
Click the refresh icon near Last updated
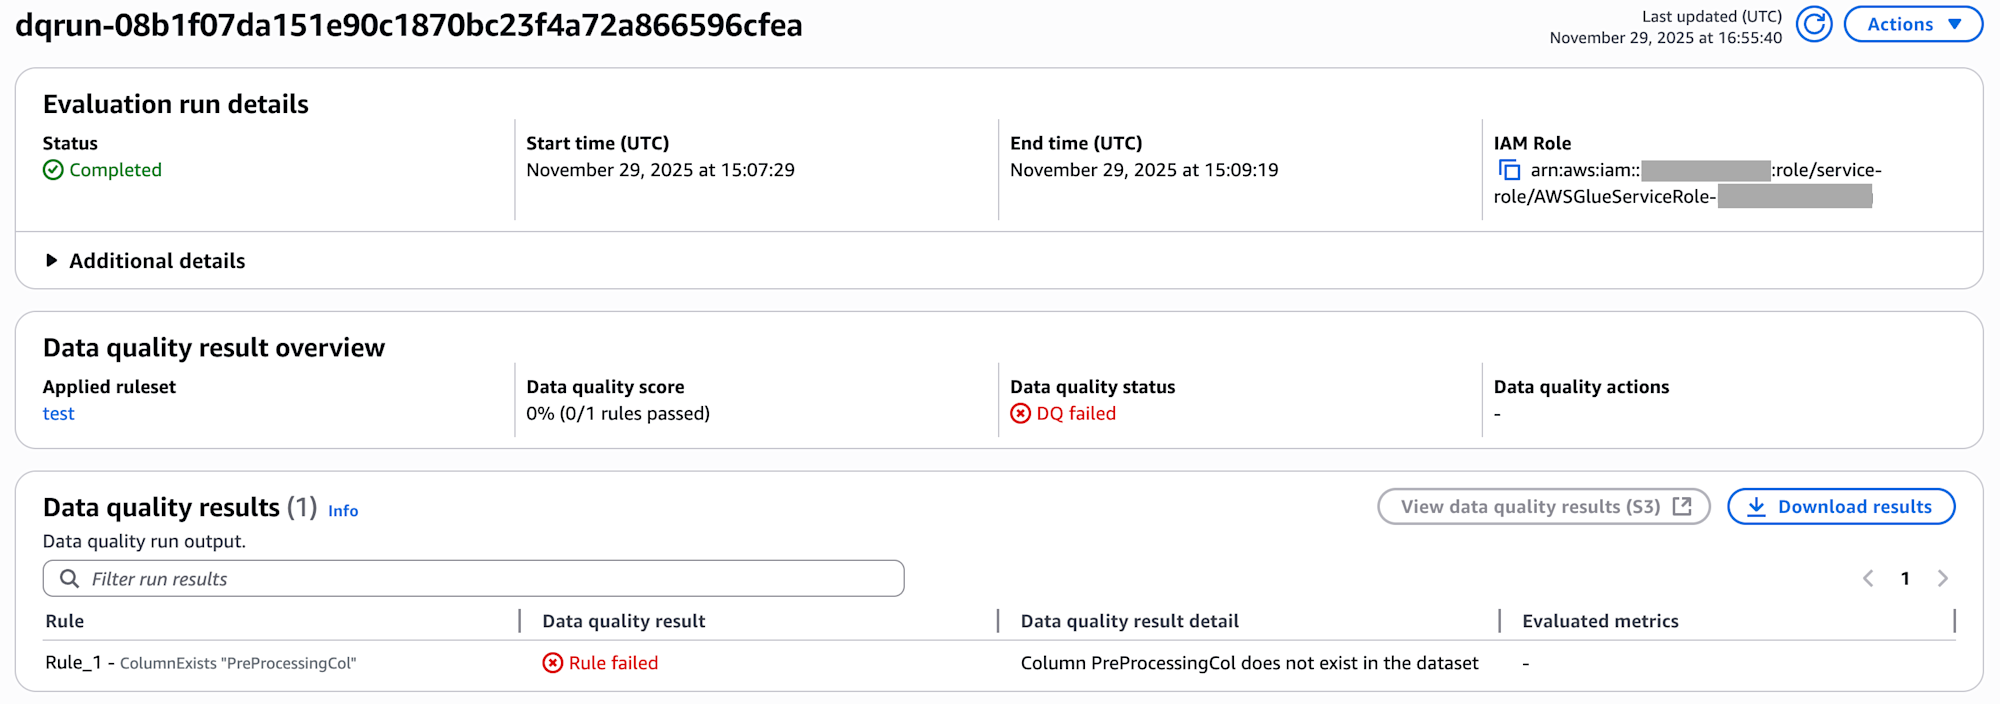[1813, 24]
